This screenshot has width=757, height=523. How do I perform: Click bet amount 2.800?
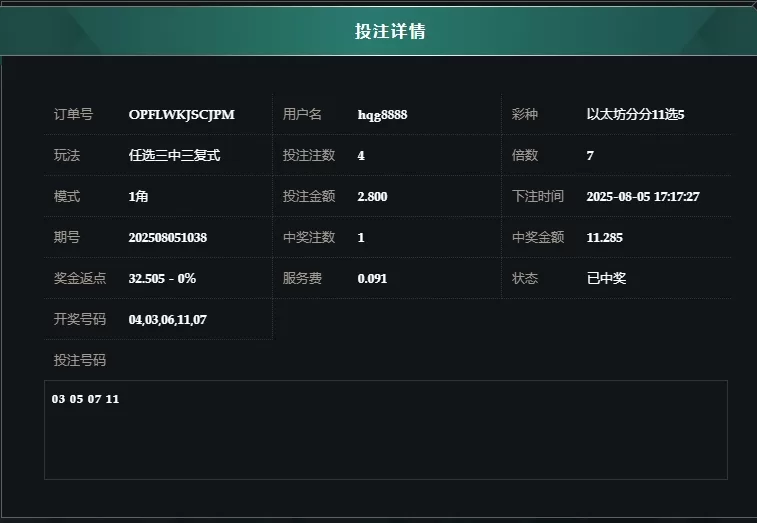372,197
